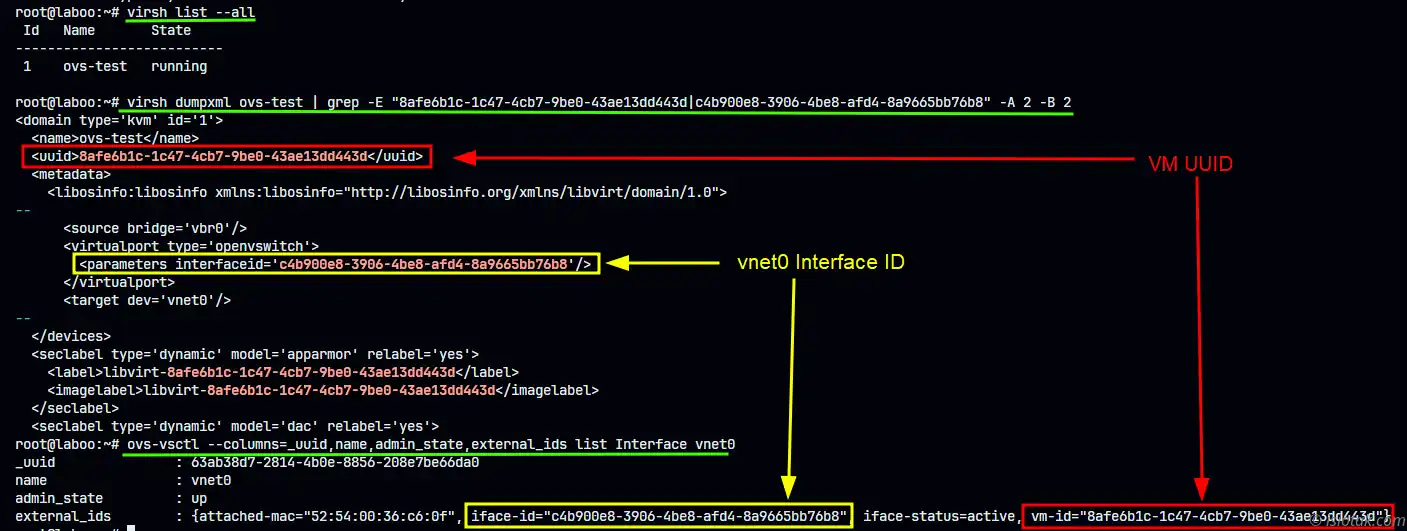Click the 'admin_state' field label

(59, 498)
